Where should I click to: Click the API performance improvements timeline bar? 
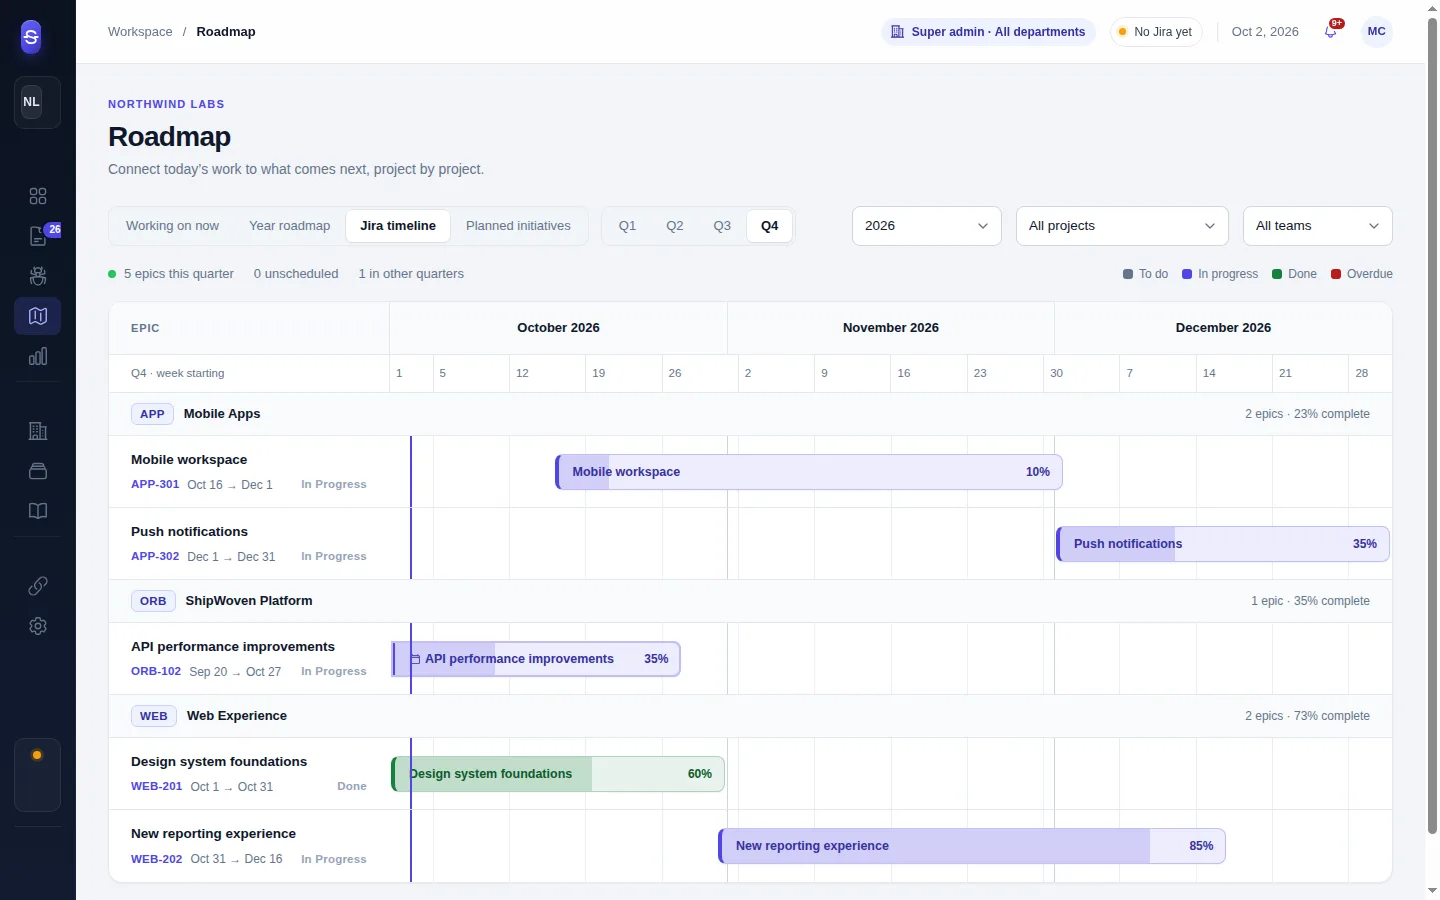(536, 659)
